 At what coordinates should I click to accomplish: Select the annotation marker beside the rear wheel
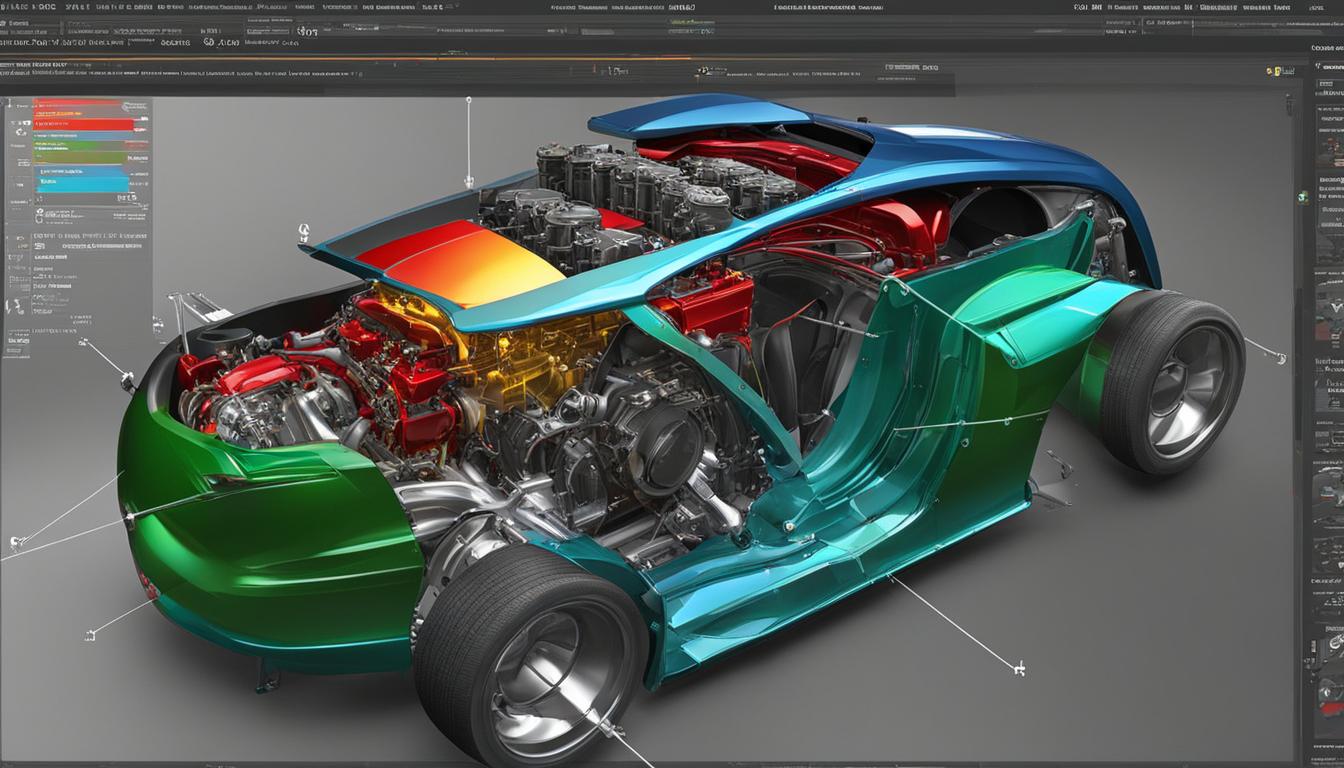tap(1280, 357)
